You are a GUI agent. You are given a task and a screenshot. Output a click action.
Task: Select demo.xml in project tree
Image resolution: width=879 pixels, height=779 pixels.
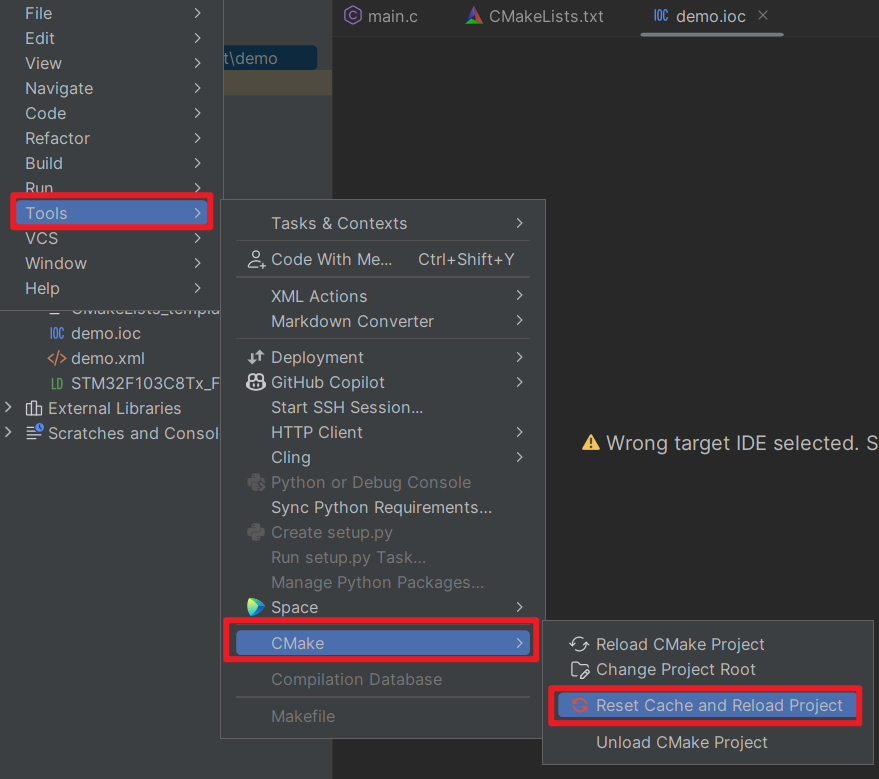tap(108, 358)
